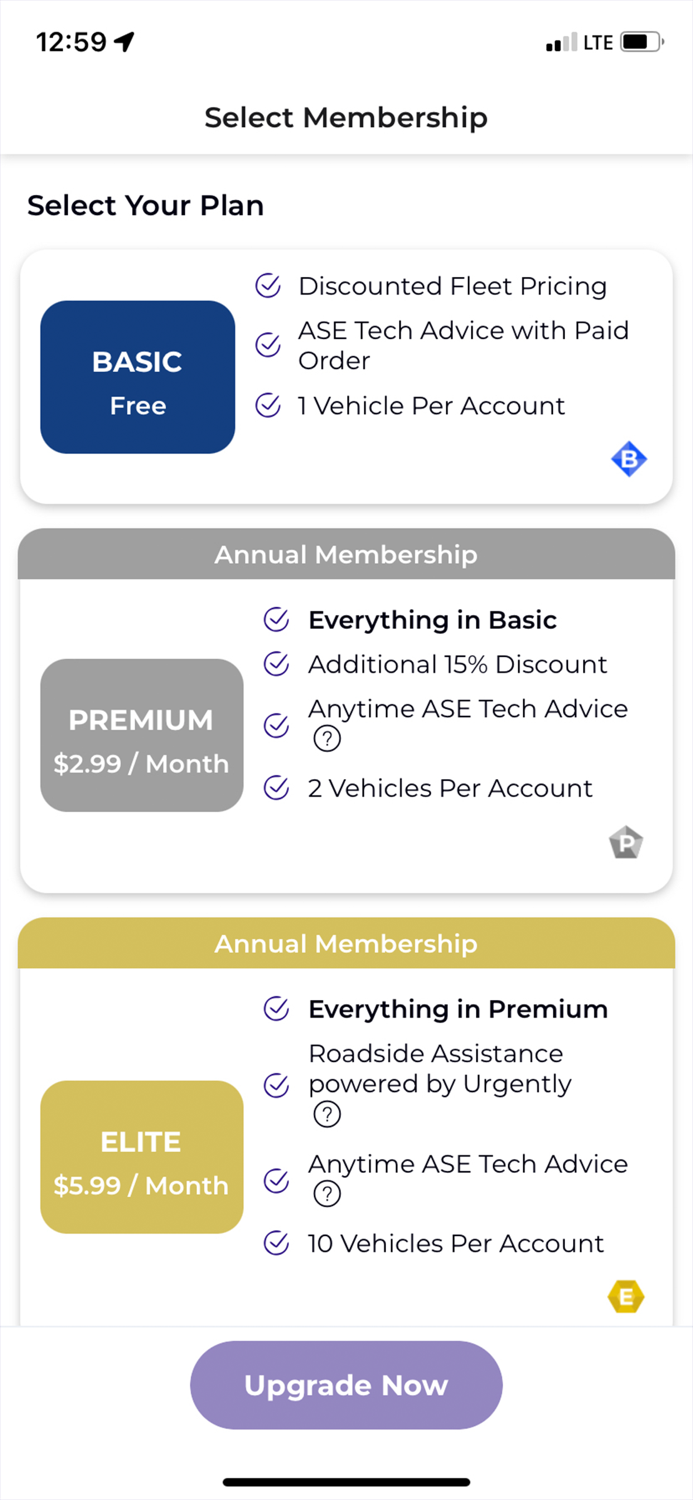The height and width of the screenshot is (1500, 693).
Task: Open help for Premium Anytime ASE Tech Advice
Action: click(x=327, y=739)
